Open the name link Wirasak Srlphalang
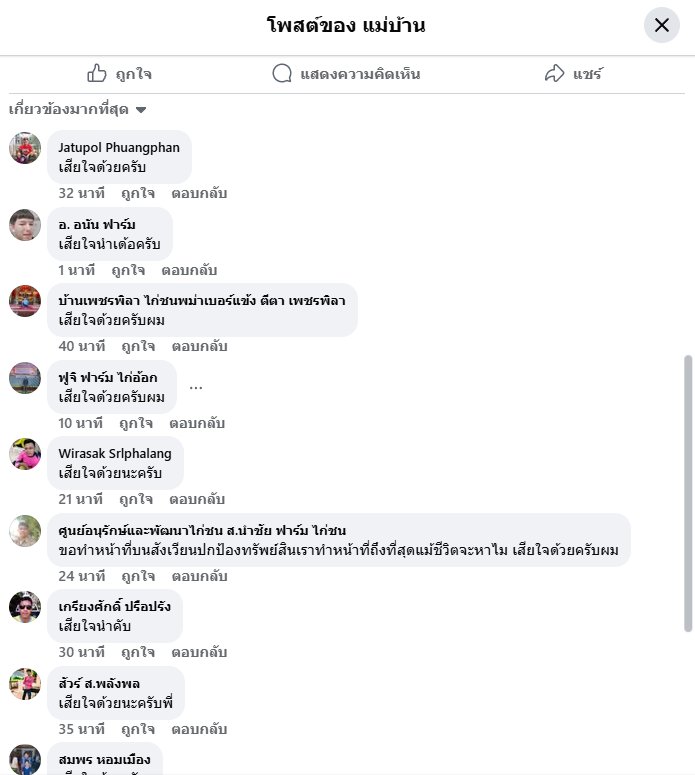Viewport: 695px width, 775px height. pos(115,453)
